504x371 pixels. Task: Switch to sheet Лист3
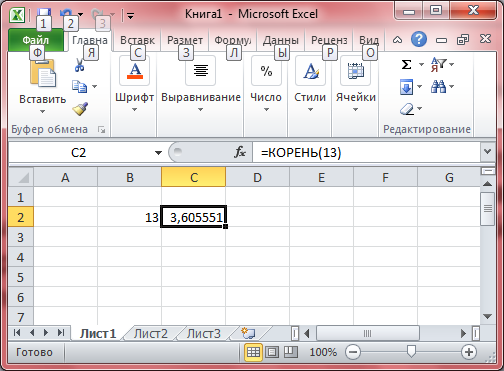[204, 333]
